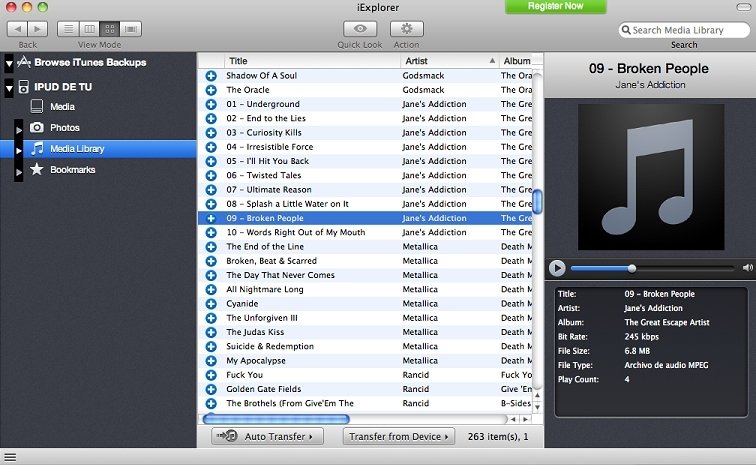This screenshot has height=465, width=756.
Task: Click the album art music note thumbnail
Action: pos(651,177)
